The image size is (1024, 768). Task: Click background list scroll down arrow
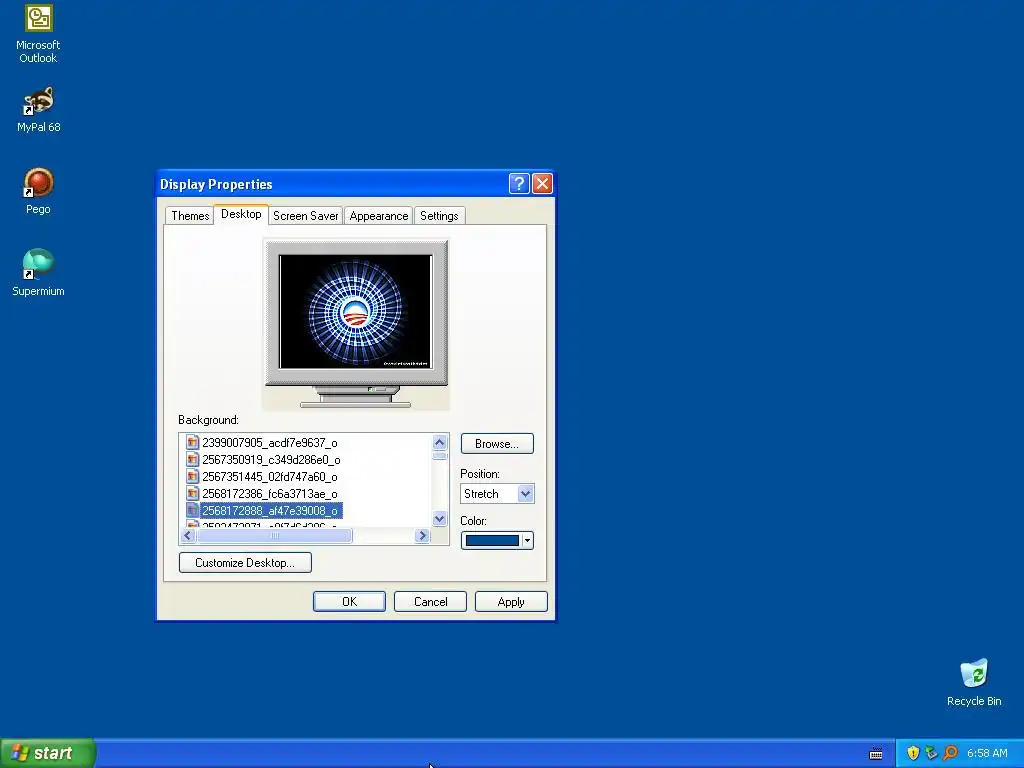[x=440, y=519]
